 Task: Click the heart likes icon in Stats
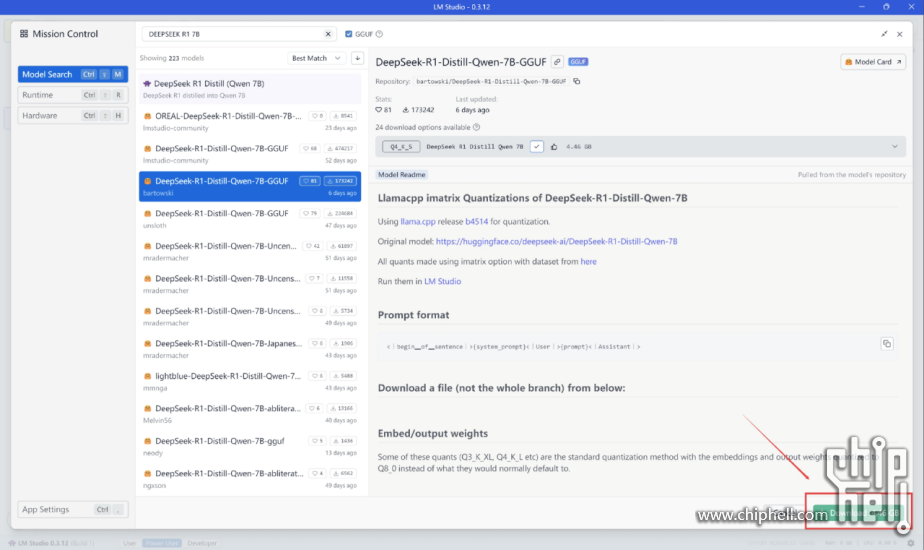378,110
